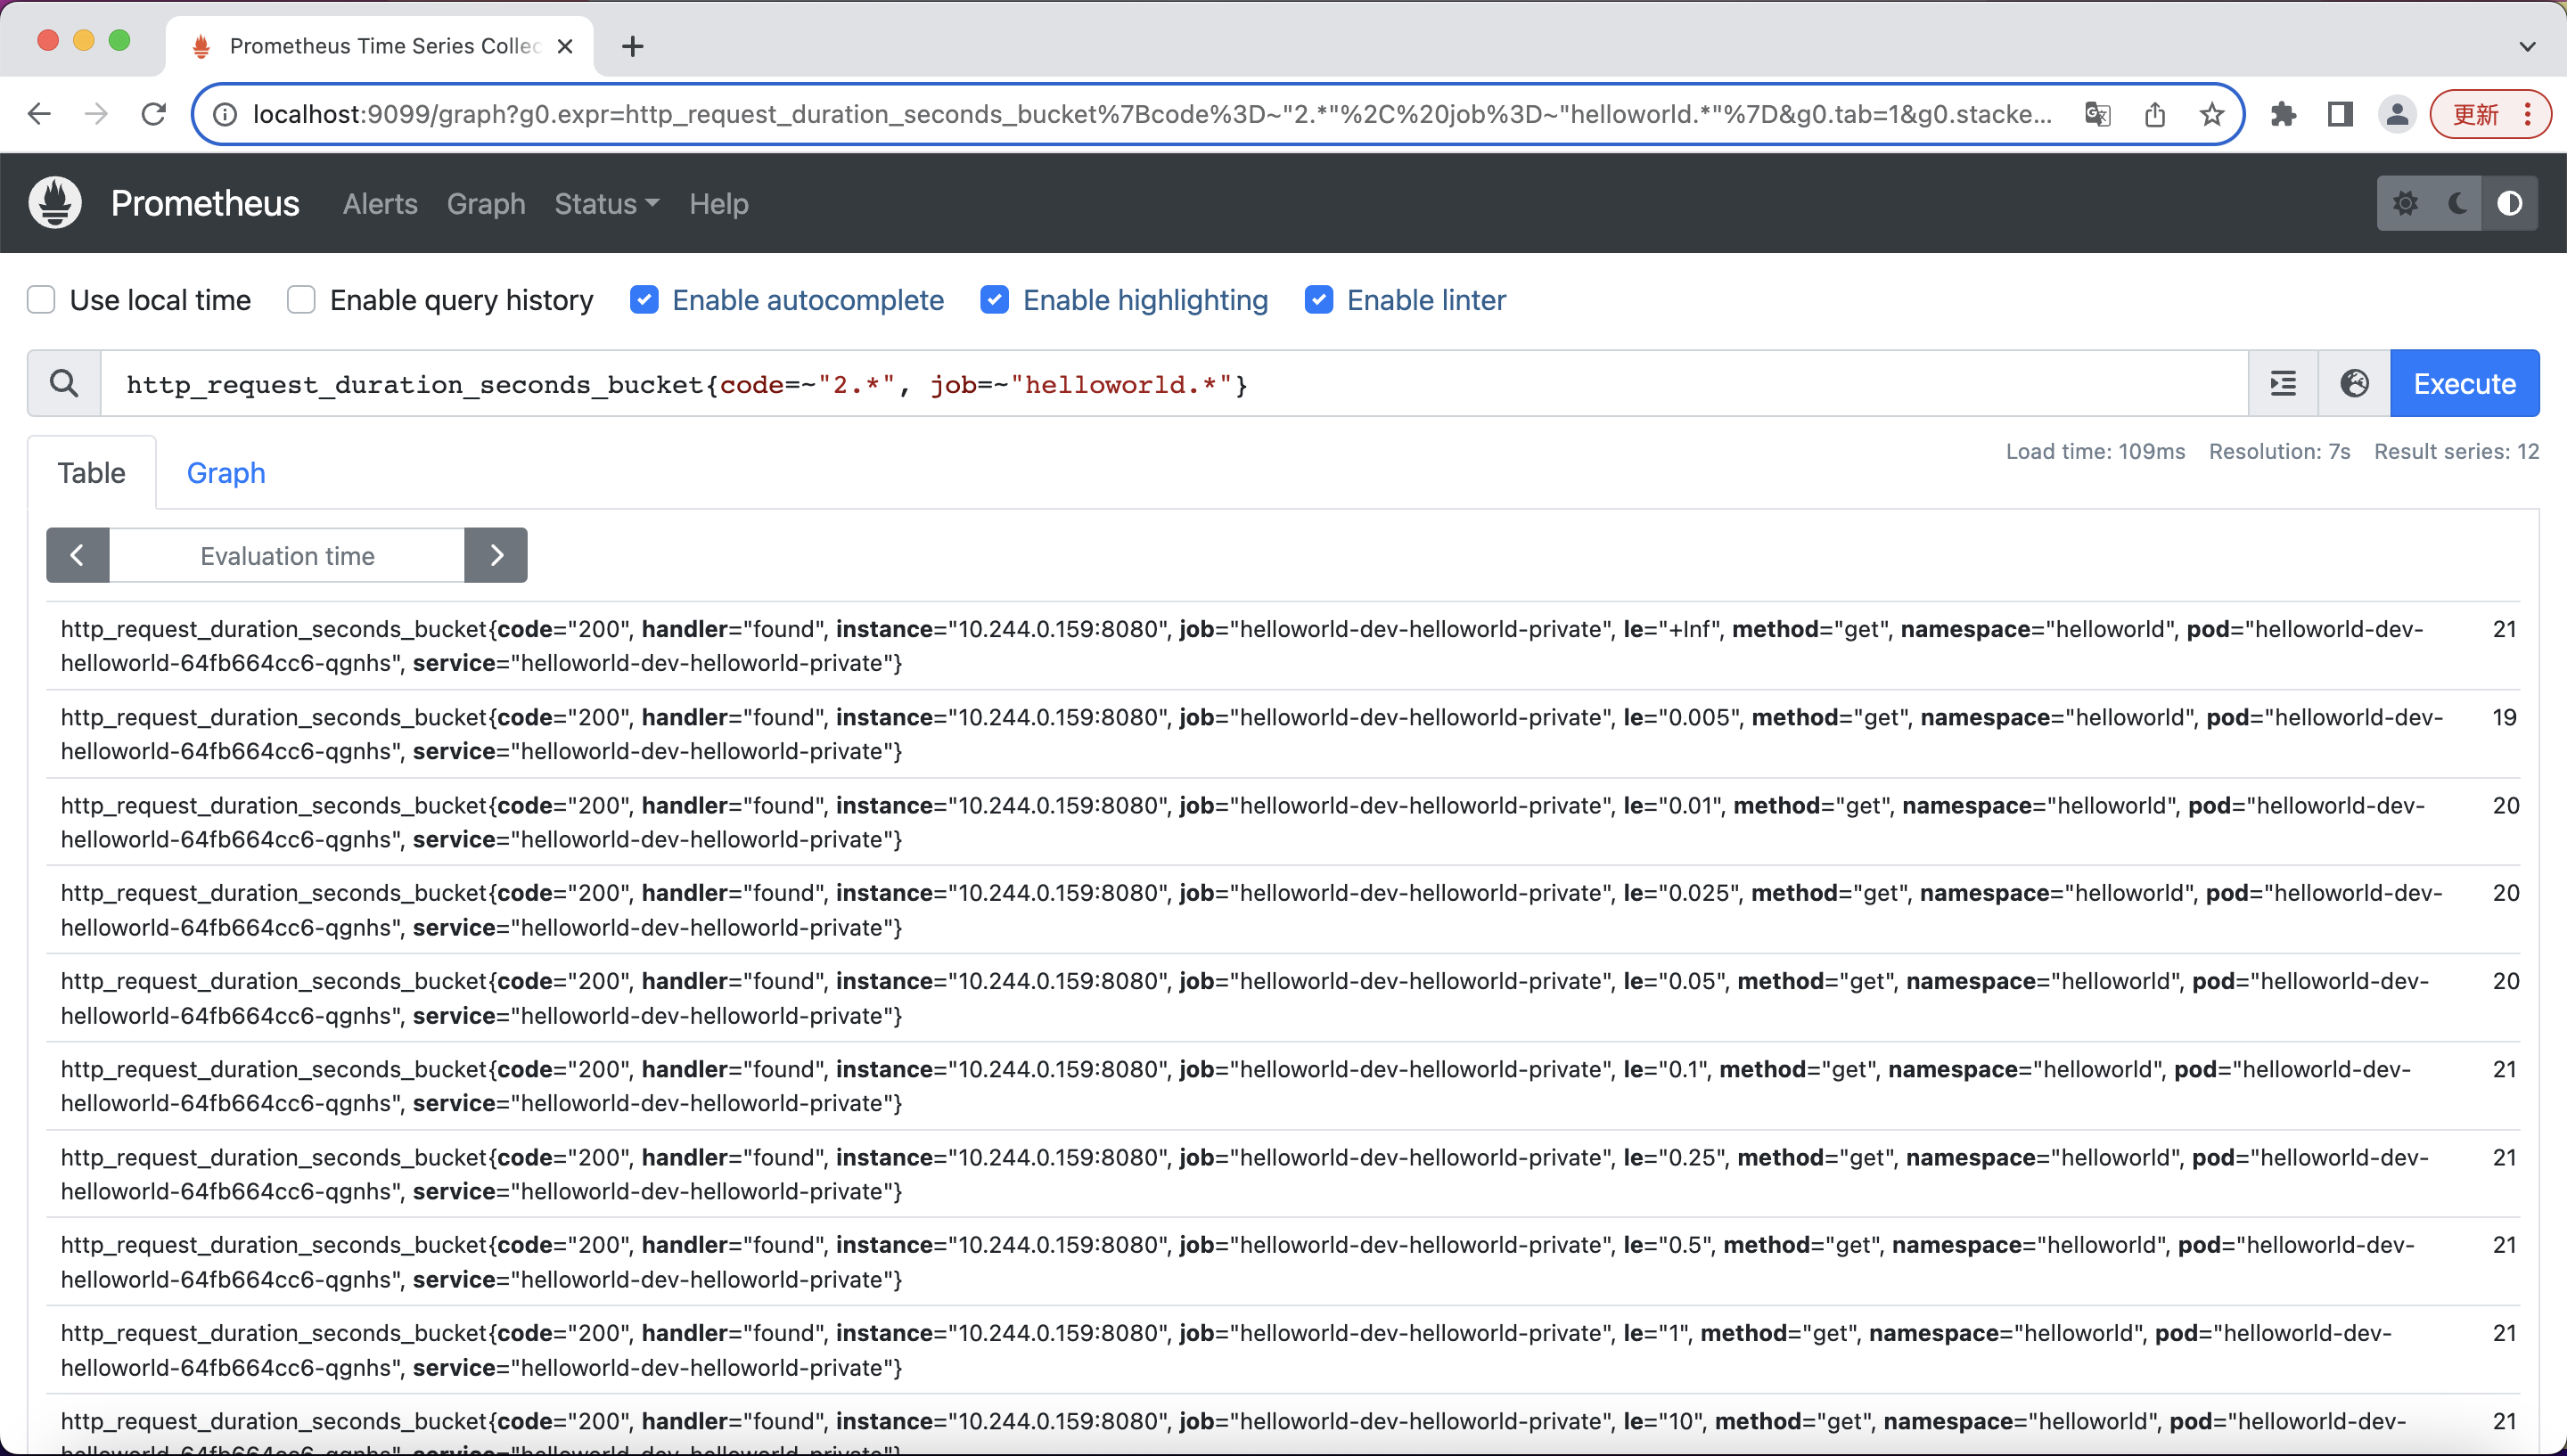2567x1456 pixels.
Task: Disable the Enable linter checkbox
Action: click(1318, 300)
